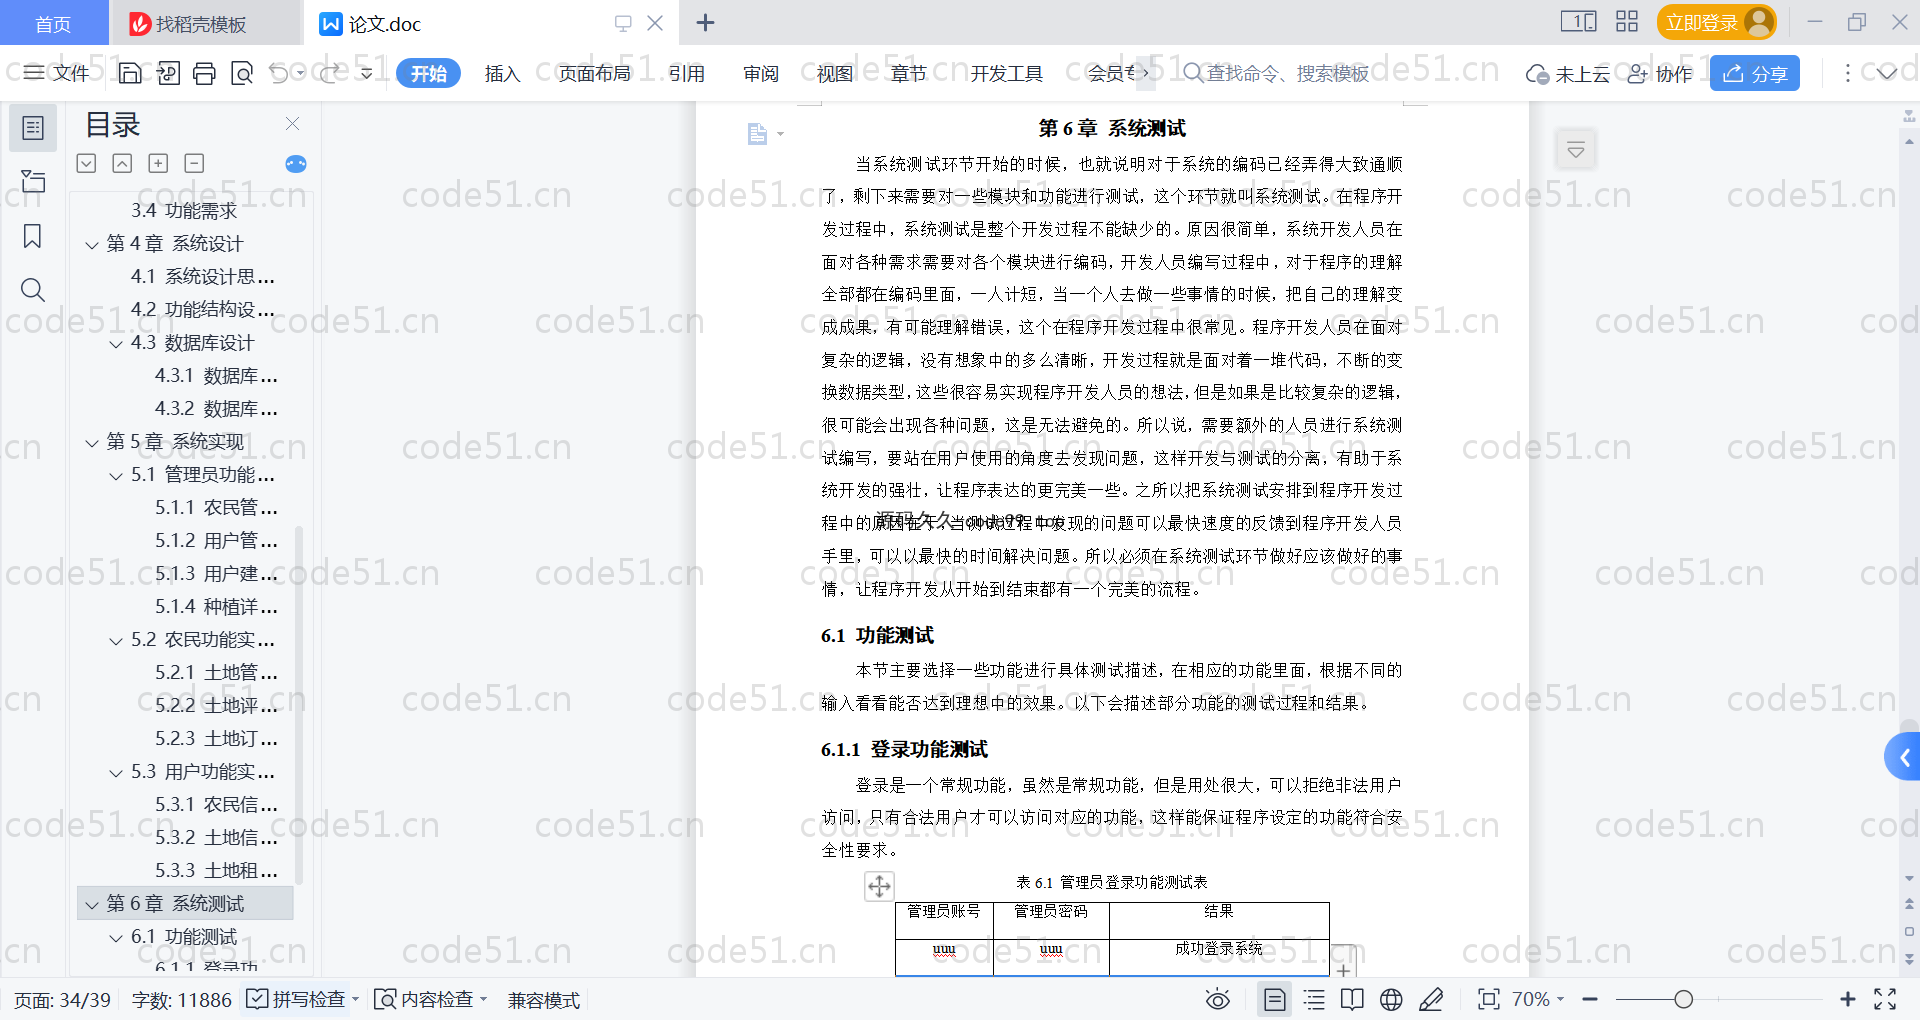The image size is (1920, 1020).
Task: Open the search icon in left sidebar
Action: point(33,290)
